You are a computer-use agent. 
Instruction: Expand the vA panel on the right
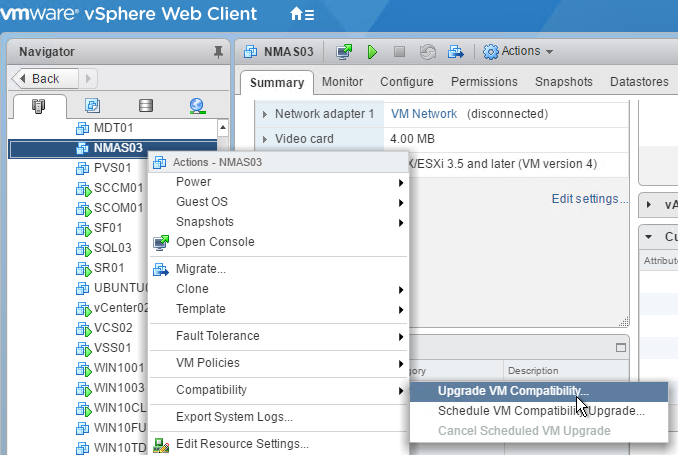[x=648, y=205]
